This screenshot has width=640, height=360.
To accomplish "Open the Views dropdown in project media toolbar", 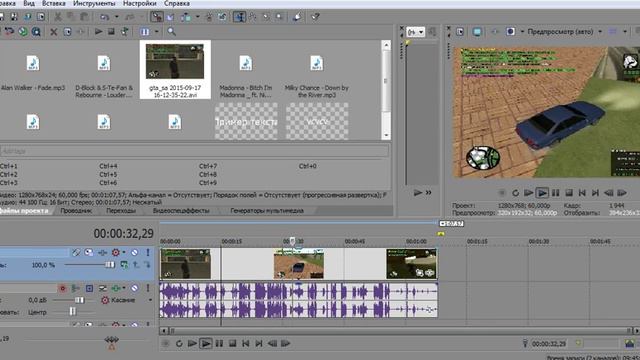I will coord(157,31).
